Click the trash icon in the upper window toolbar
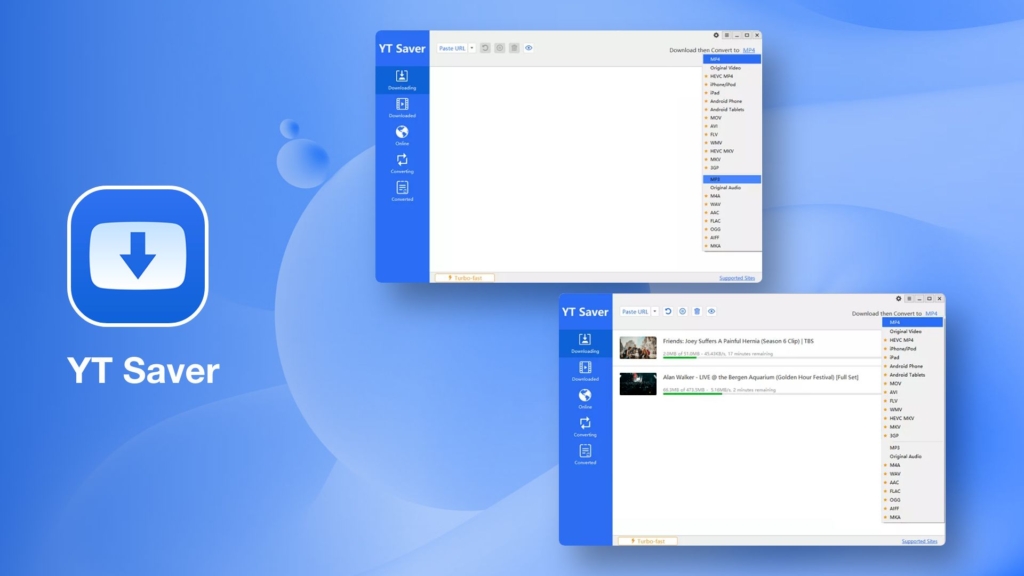The height and width of the screenshot is (576, 1024). click(x=514, y=48)
